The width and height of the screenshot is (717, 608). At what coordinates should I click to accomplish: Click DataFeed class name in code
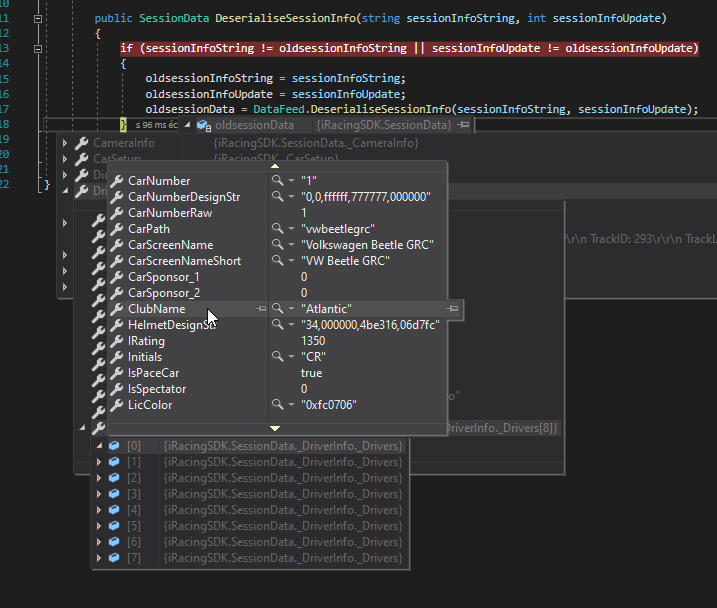point(278,109)
